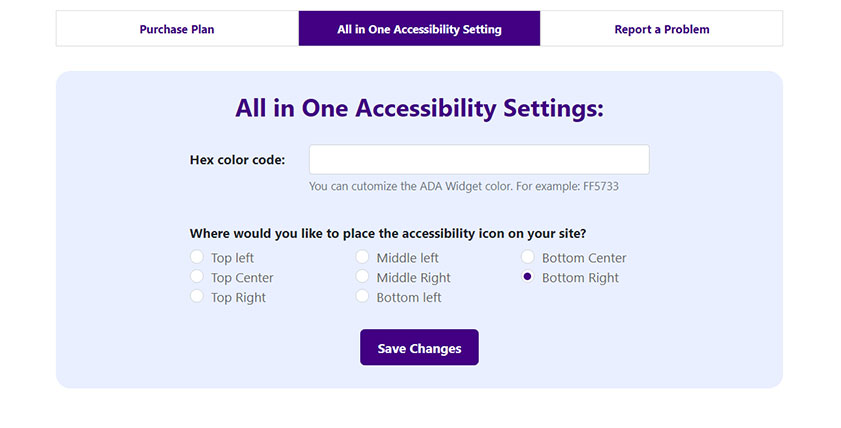This screenshot has width=841, height=428.
Task: Click the Hex color code input field
Action: (479, 160)
